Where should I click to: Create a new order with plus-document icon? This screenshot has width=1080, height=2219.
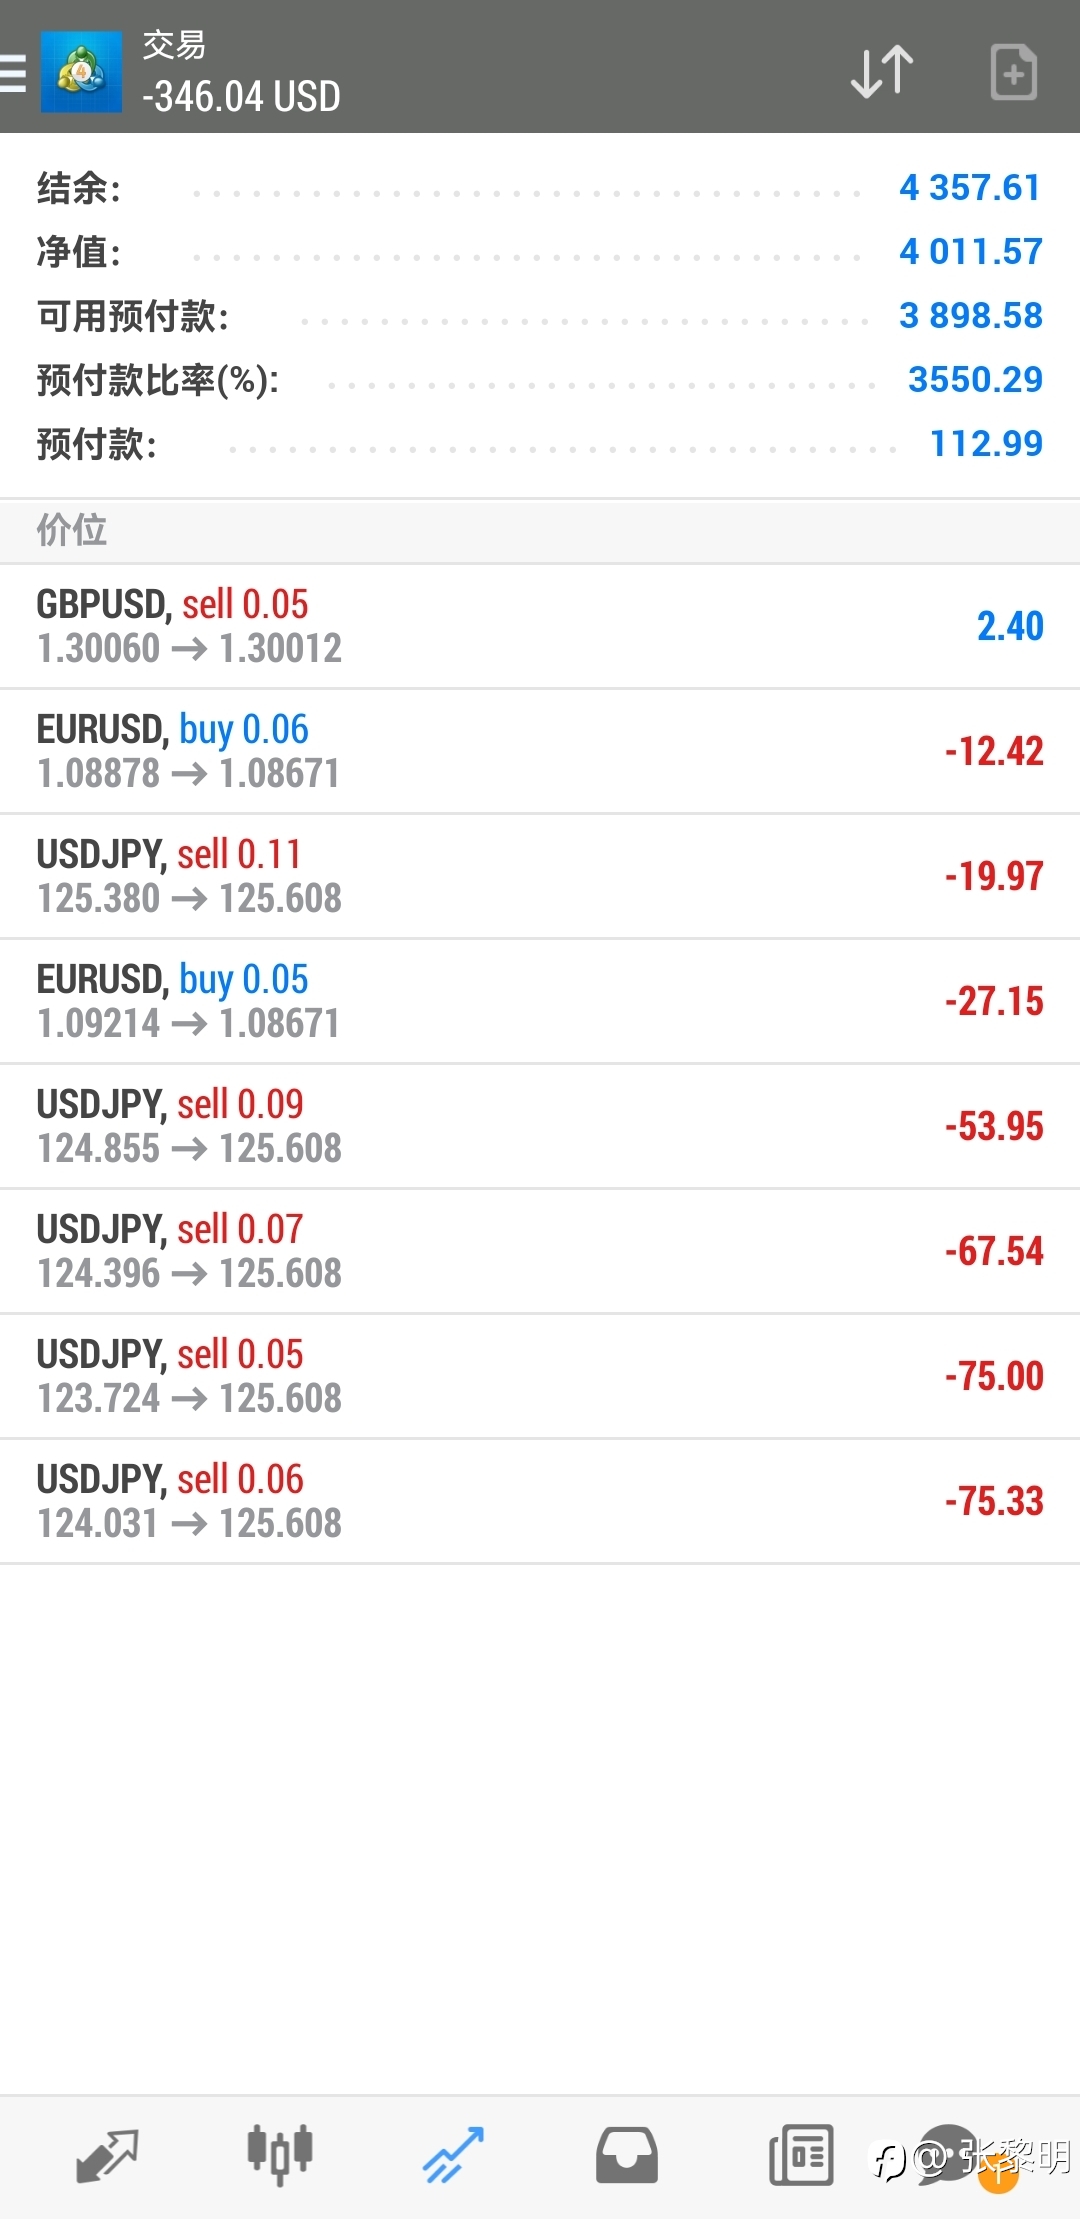[1013, 72]
